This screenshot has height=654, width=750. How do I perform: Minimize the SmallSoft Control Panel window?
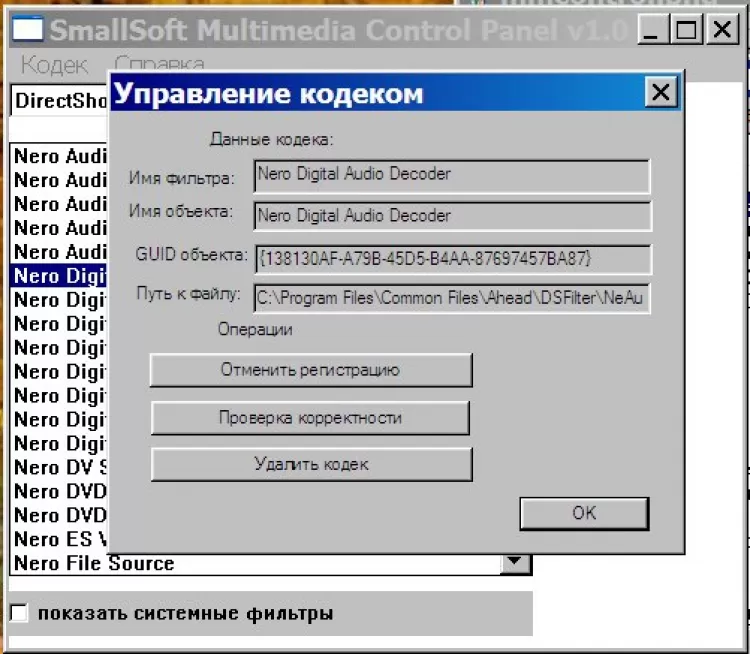click(652, 30)
